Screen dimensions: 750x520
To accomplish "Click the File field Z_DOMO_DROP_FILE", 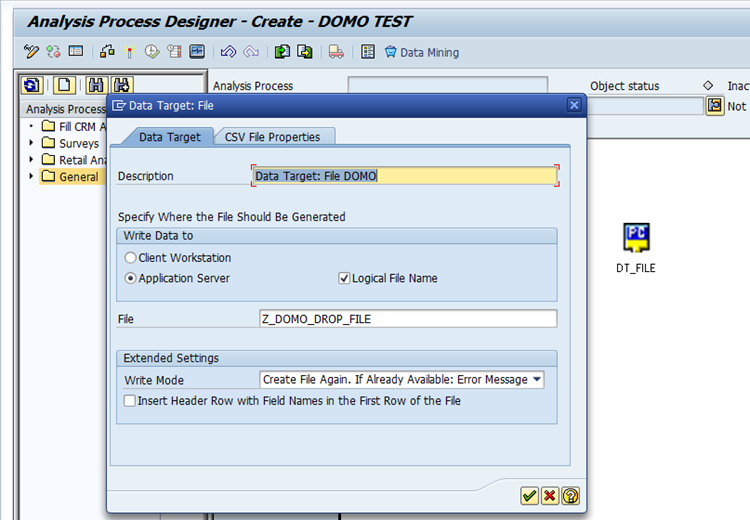I will 408,319.
